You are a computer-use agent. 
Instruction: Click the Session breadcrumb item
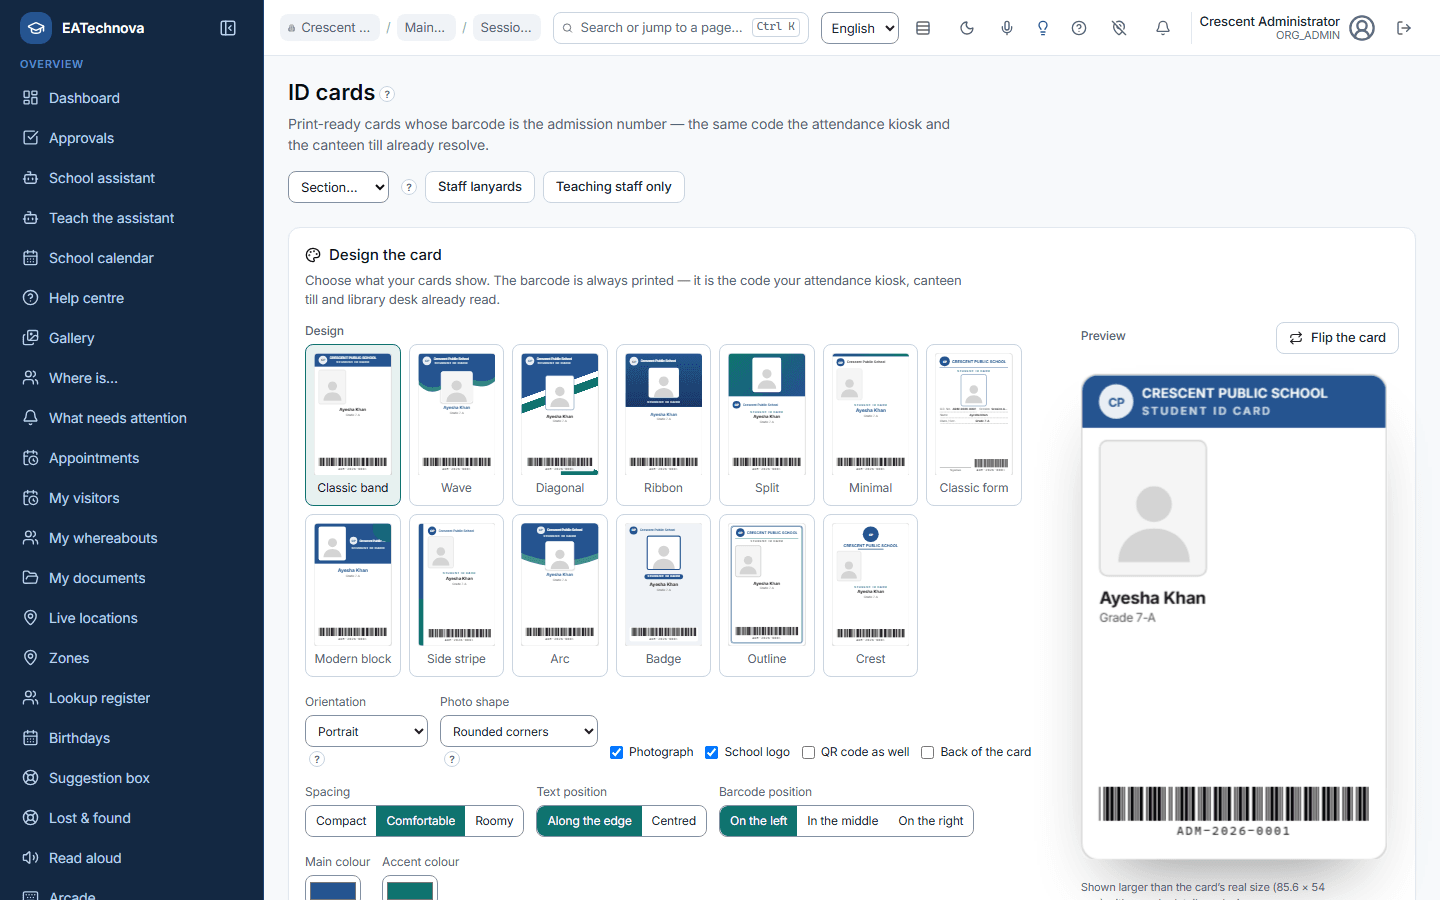point(507,28)
